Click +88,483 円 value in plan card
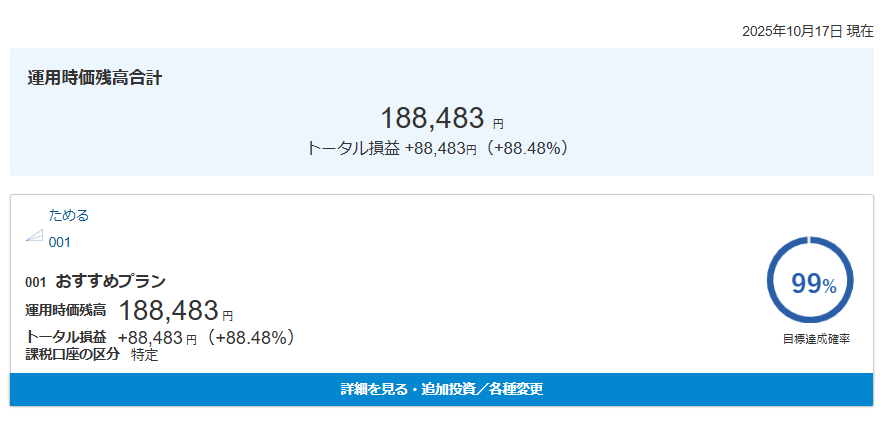This screenshot has height=422, width=880. click(x=157, y=338)
